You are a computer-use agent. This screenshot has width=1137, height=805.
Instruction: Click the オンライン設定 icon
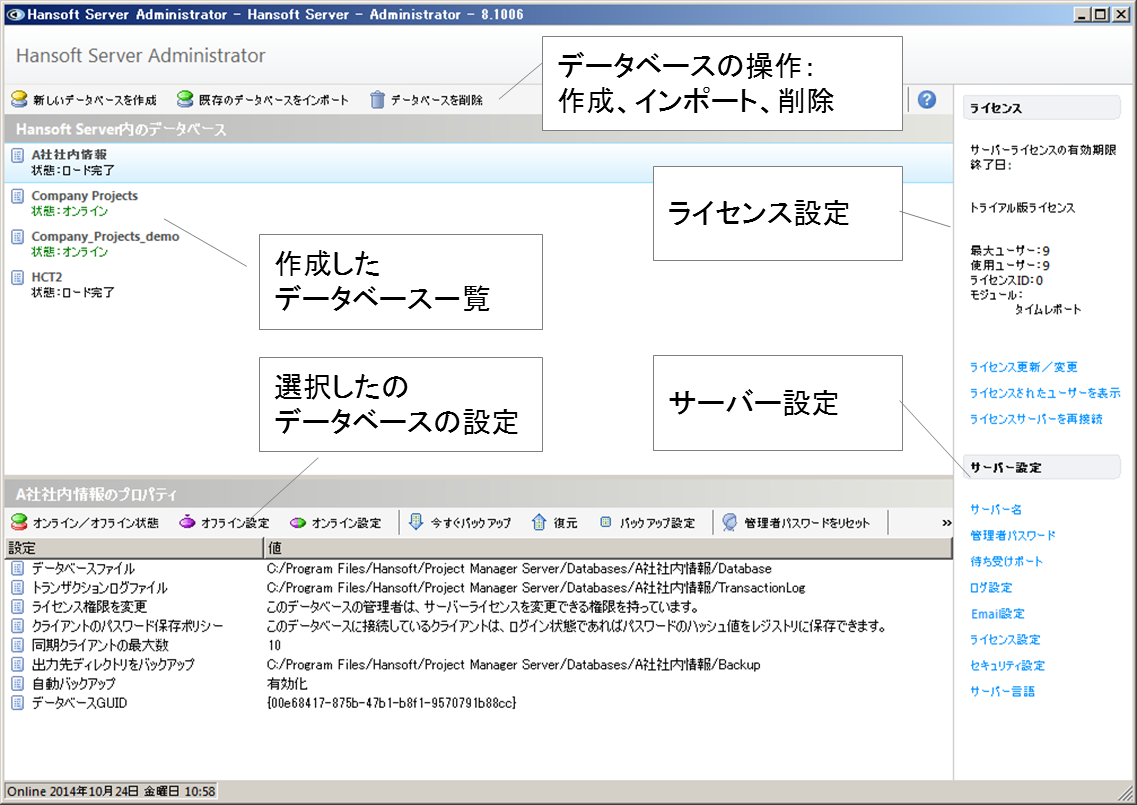point(297,522)
